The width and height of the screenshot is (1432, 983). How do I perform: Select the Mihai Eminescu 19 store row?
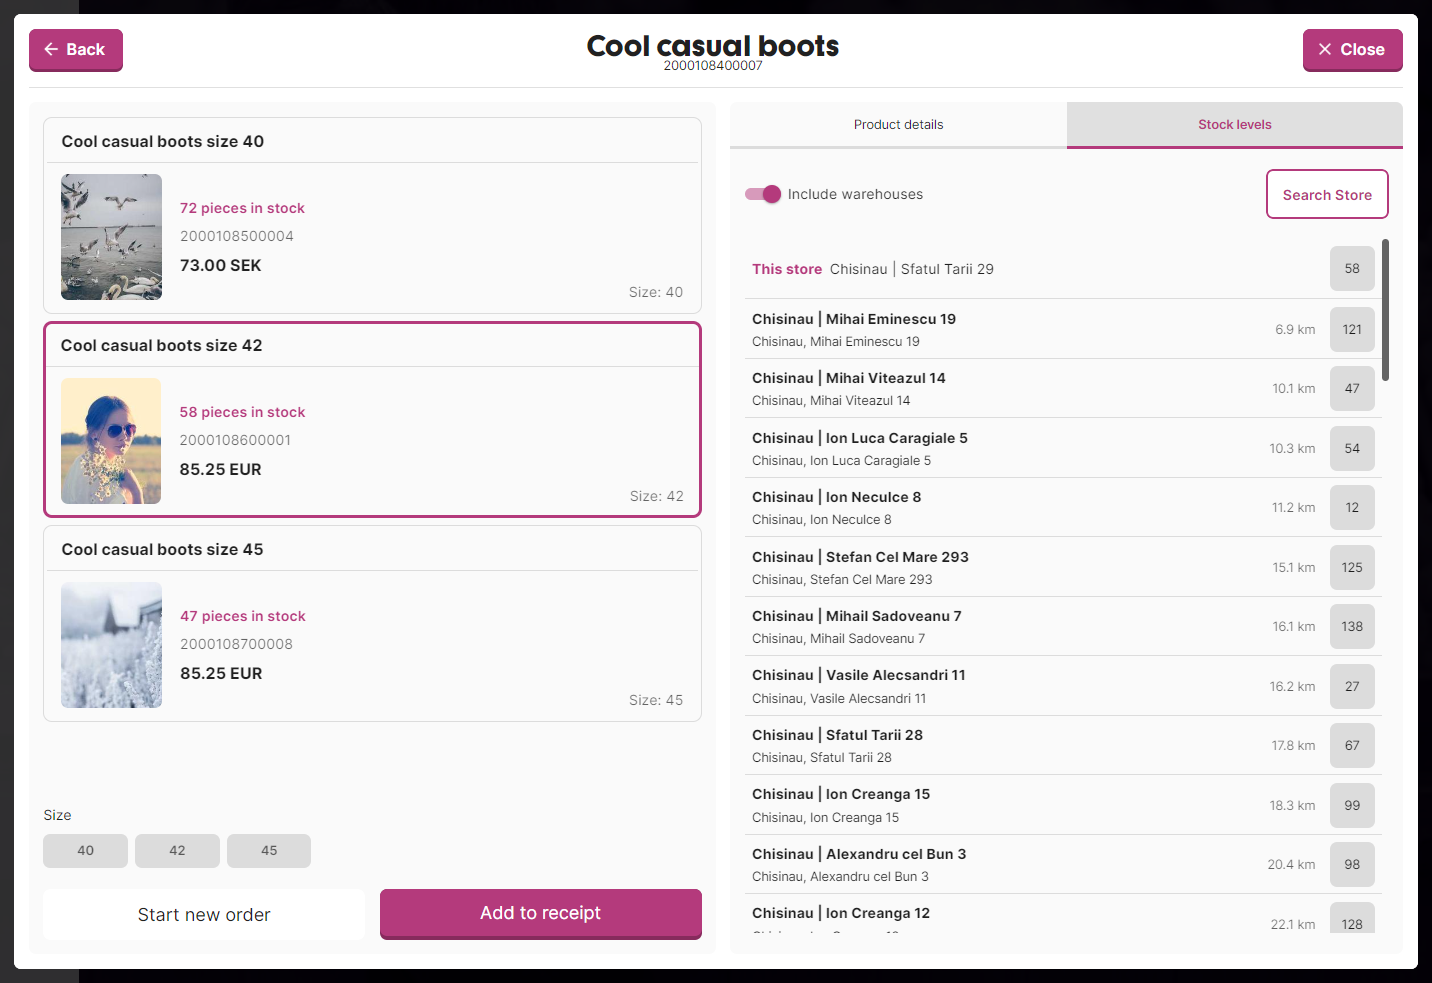coord(1000,329)
